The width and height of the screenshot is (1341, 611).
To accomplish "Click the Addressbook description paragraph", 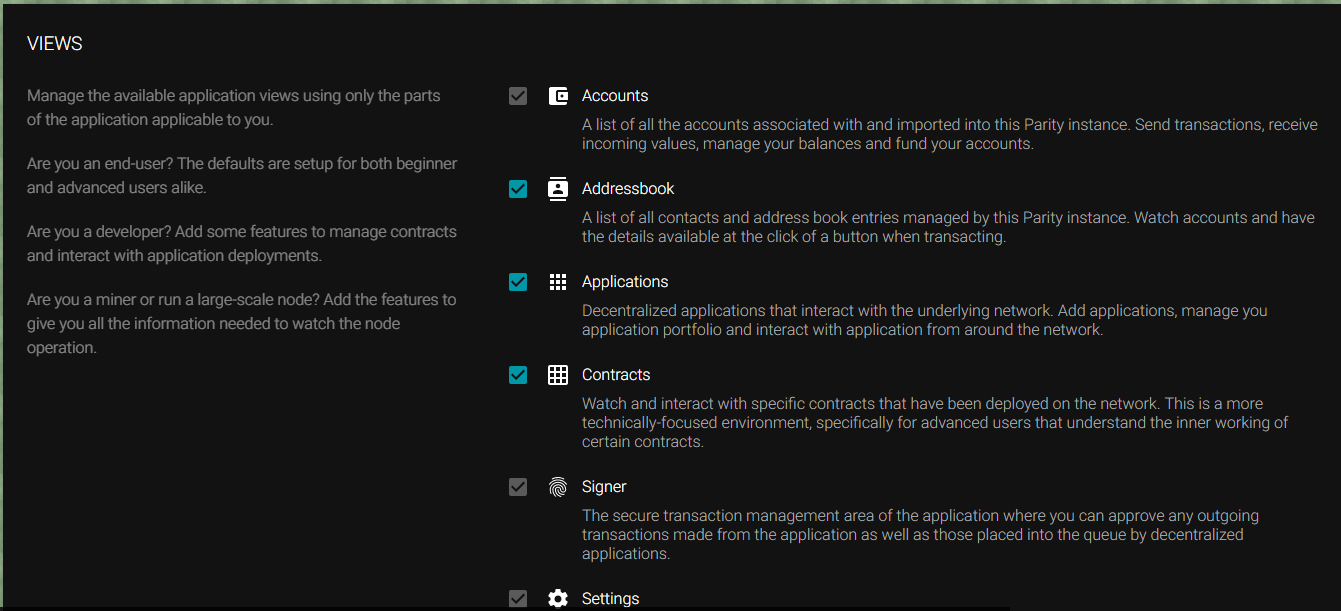I will pos(948,227).
